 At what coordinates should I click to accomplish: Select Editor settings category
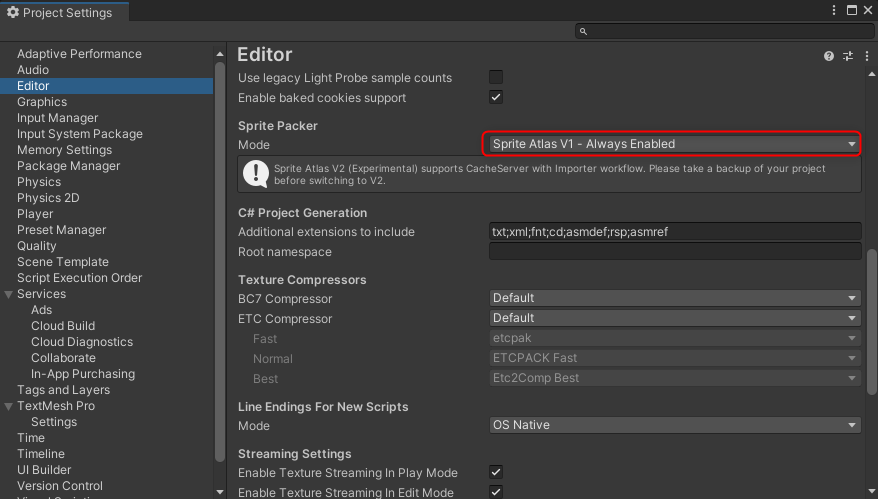click(x=106, y=86)
